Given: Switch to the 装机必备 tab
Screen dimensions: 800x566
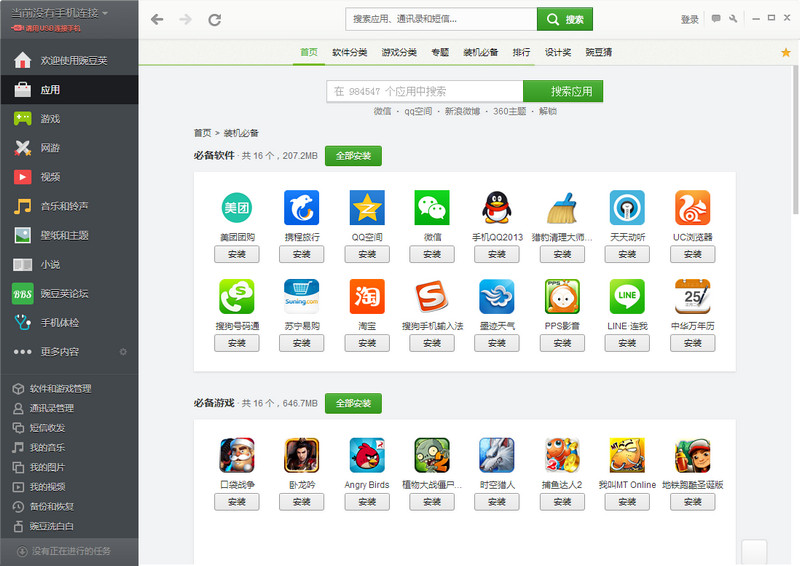Looking at the screenshot, I should coord(481,52).
